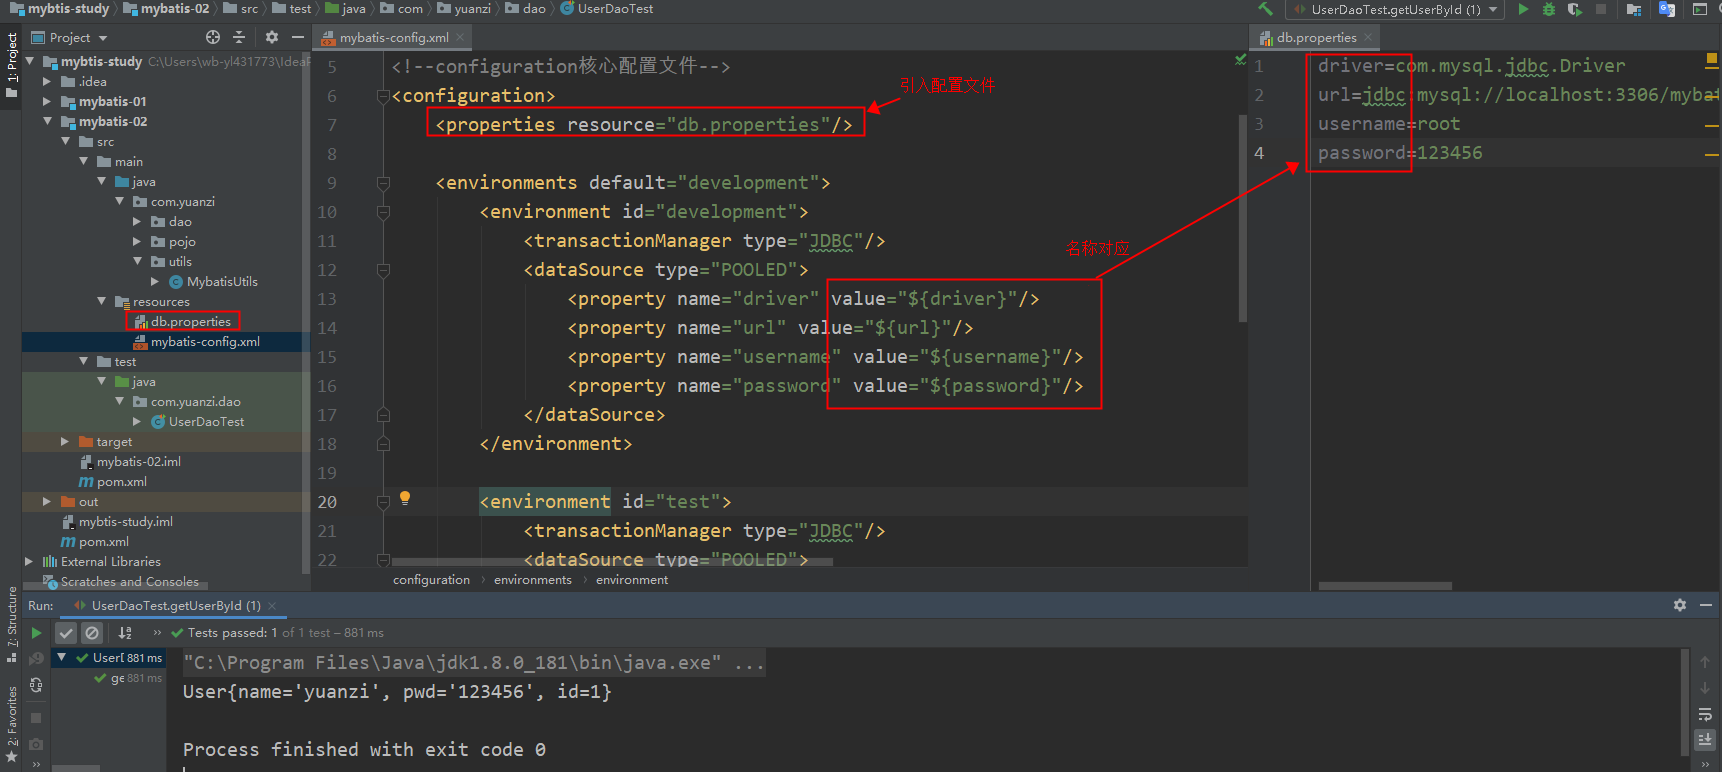Click the down-arrow in console sidebar

coord(1705,688)
